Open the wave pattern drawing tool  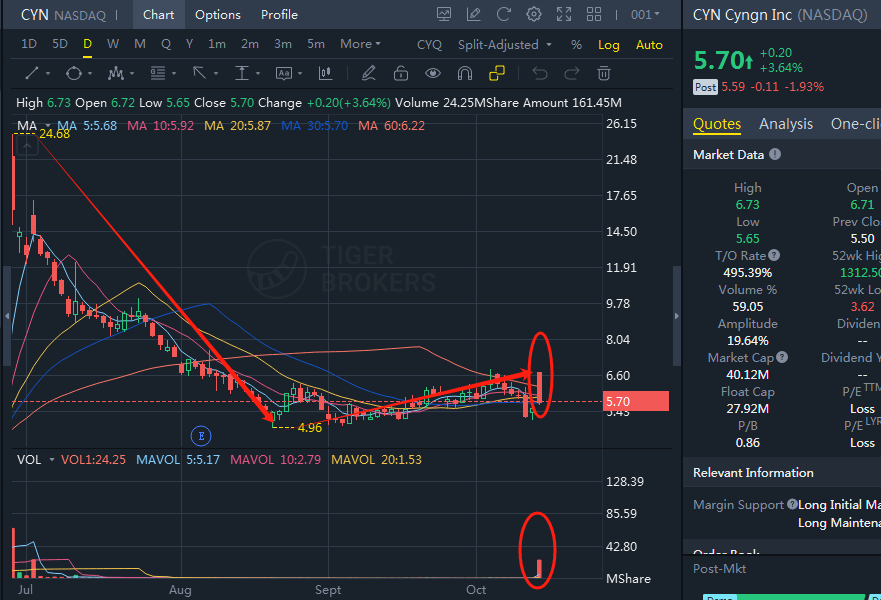point(116,73)
